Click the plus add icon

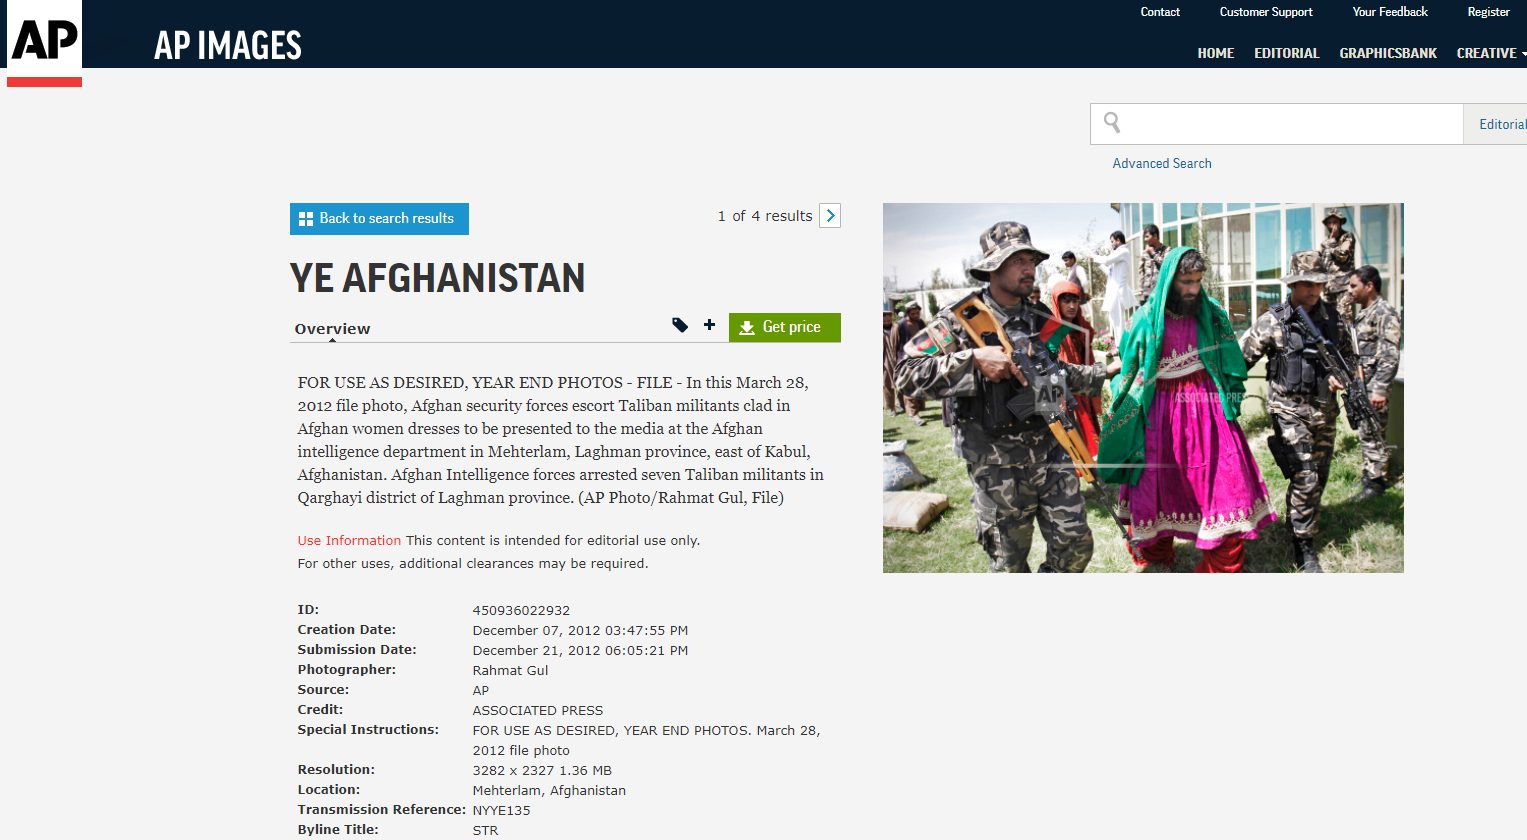pos(709,325)
